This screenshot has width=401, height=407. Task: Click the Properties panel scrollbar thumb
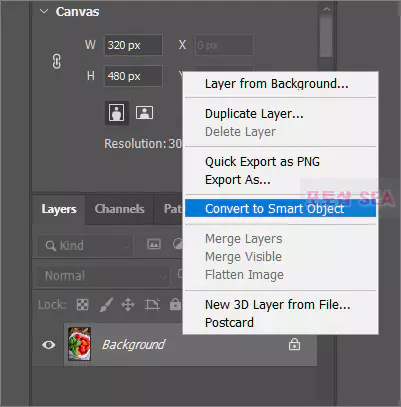click(326, 37)
